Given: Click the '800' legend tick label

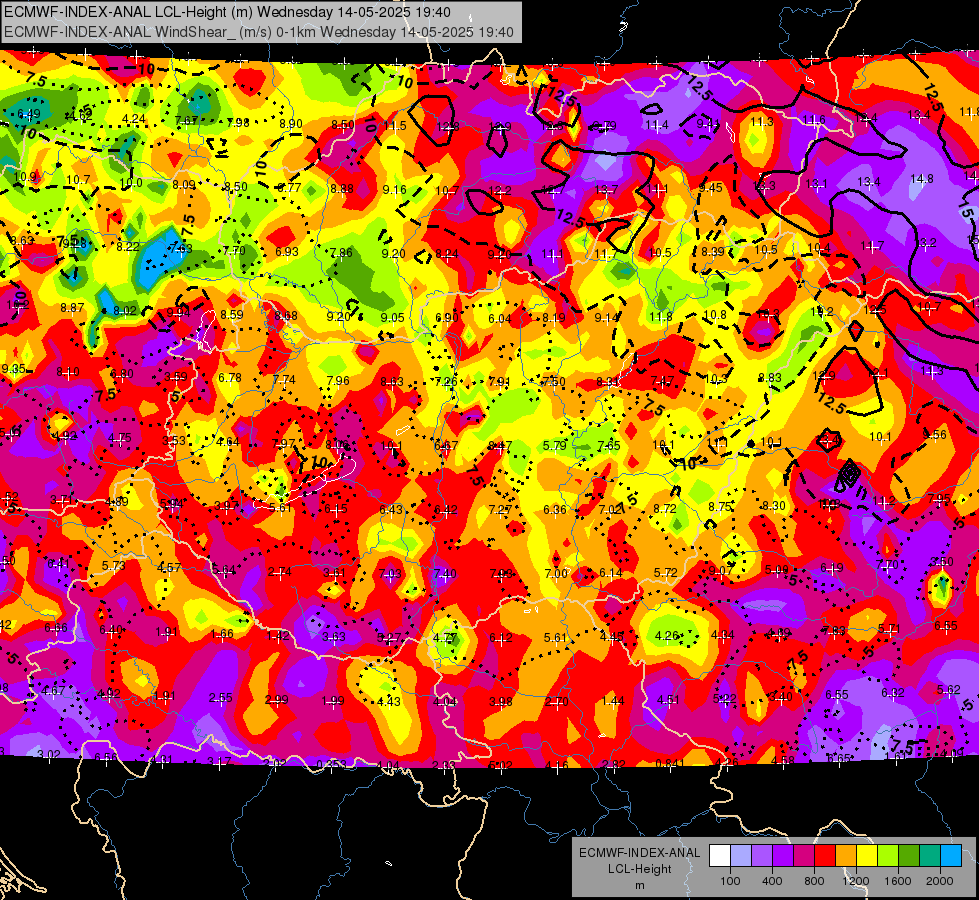Looking at the screenshot, I should [x=814, y=881].
